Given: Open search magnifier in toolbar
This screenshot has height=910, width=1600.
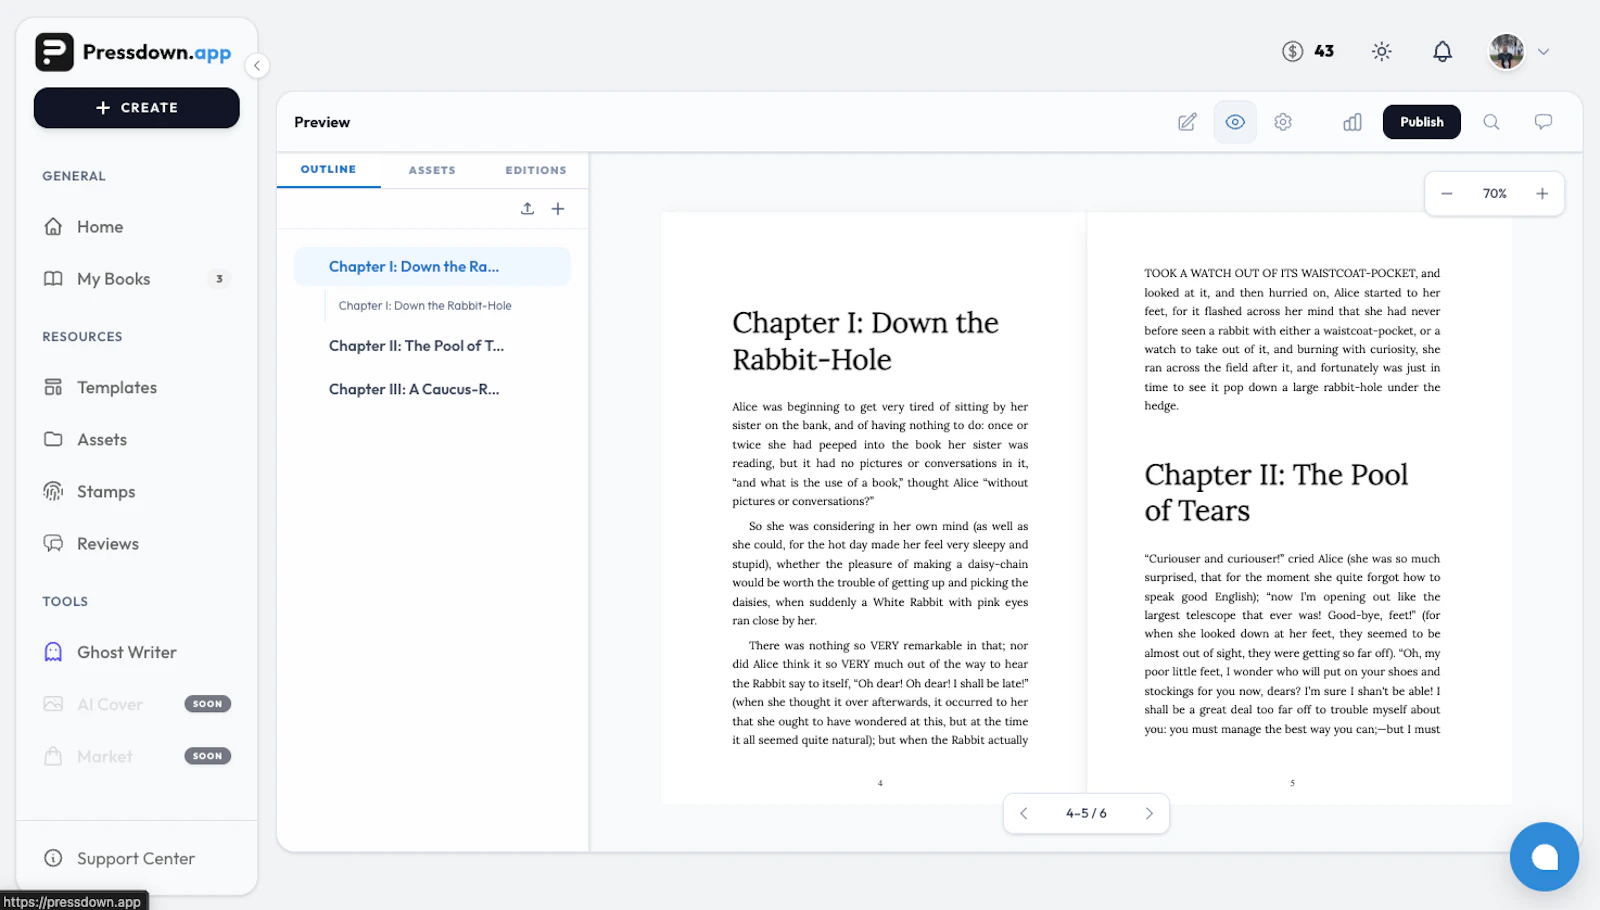Looking at the screenshot, I should pos(1491,122).
